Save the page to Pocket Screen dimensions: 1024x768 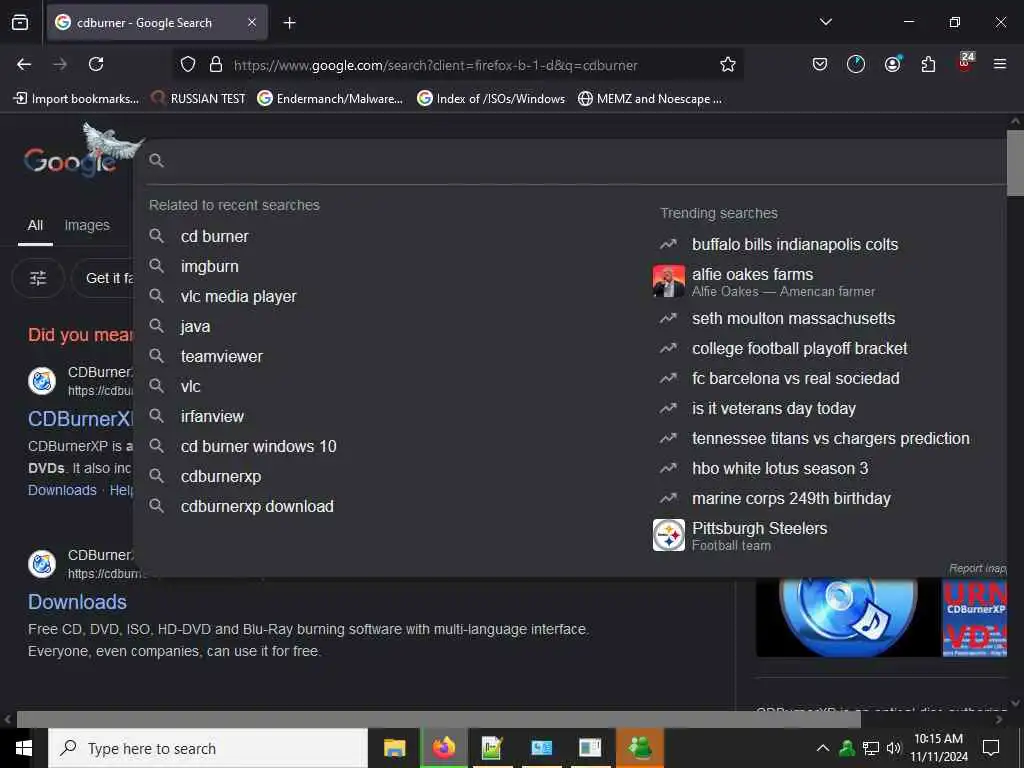tap(820, 64)
